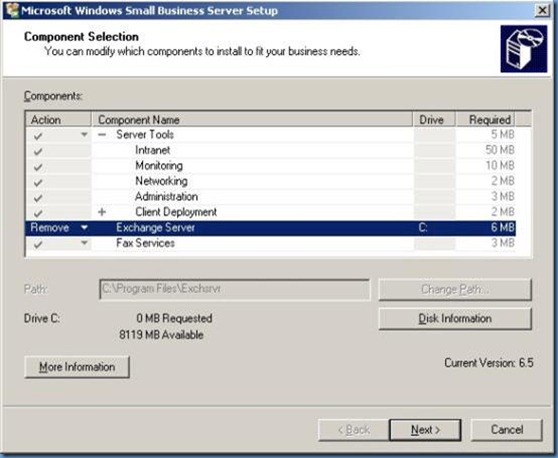Click the checkmark beside Intranet

pyautogui.click(x=38, y=151)
